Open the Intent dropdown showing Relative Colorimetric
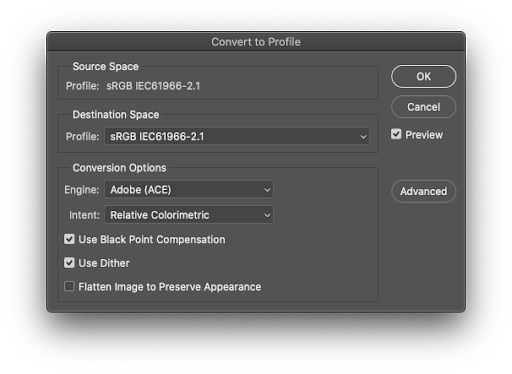 click(x=189, y=215)
